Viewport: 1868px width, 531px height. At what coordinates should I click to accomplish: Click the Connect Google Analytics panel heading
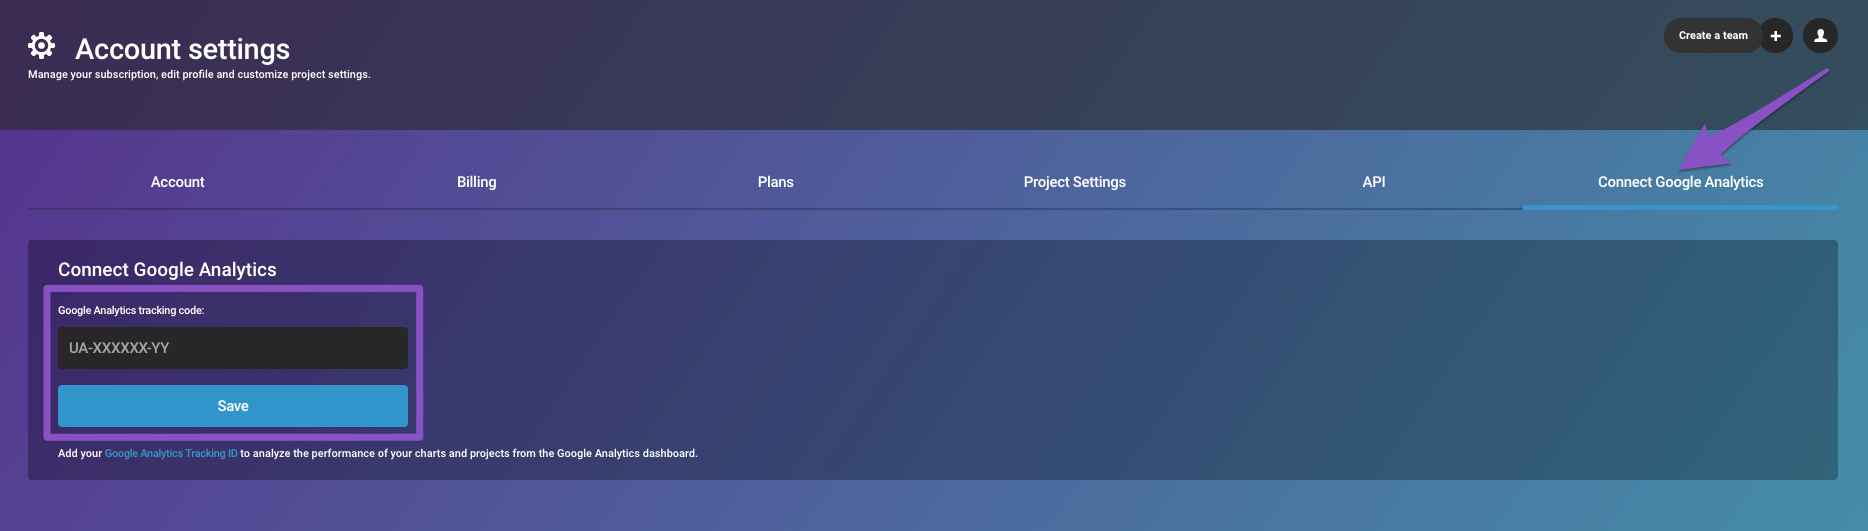click(x=167, y=270)
